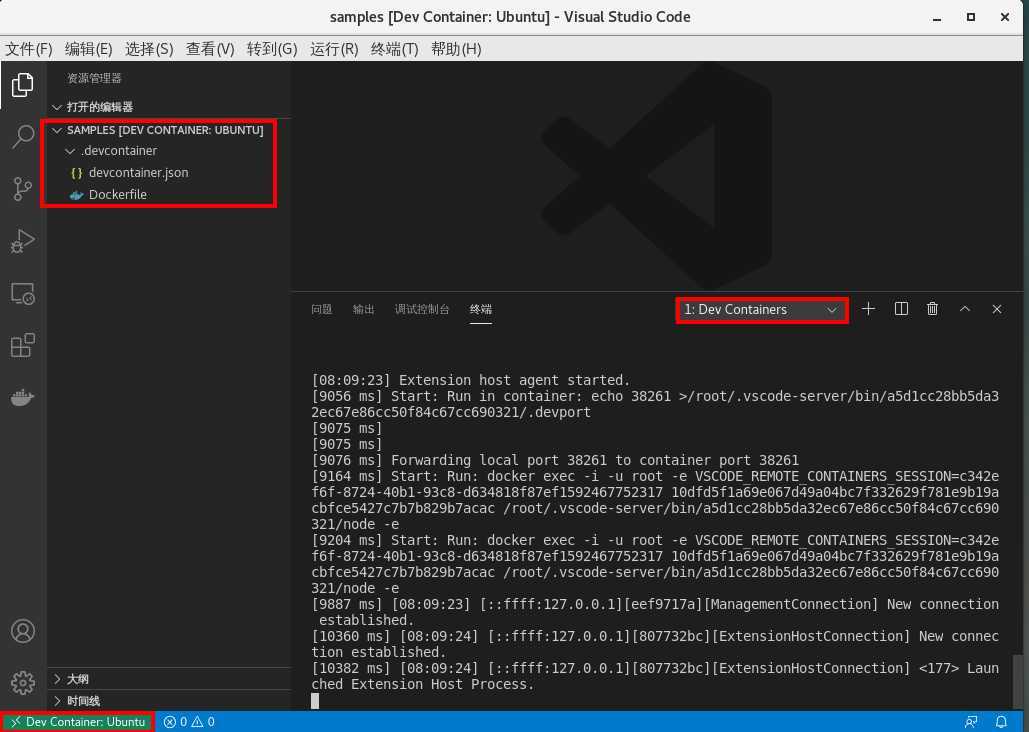Open the 选择(S) menu
This screenshot has width=1029, height=732.
pyautogui.click(x=149, y=49)
